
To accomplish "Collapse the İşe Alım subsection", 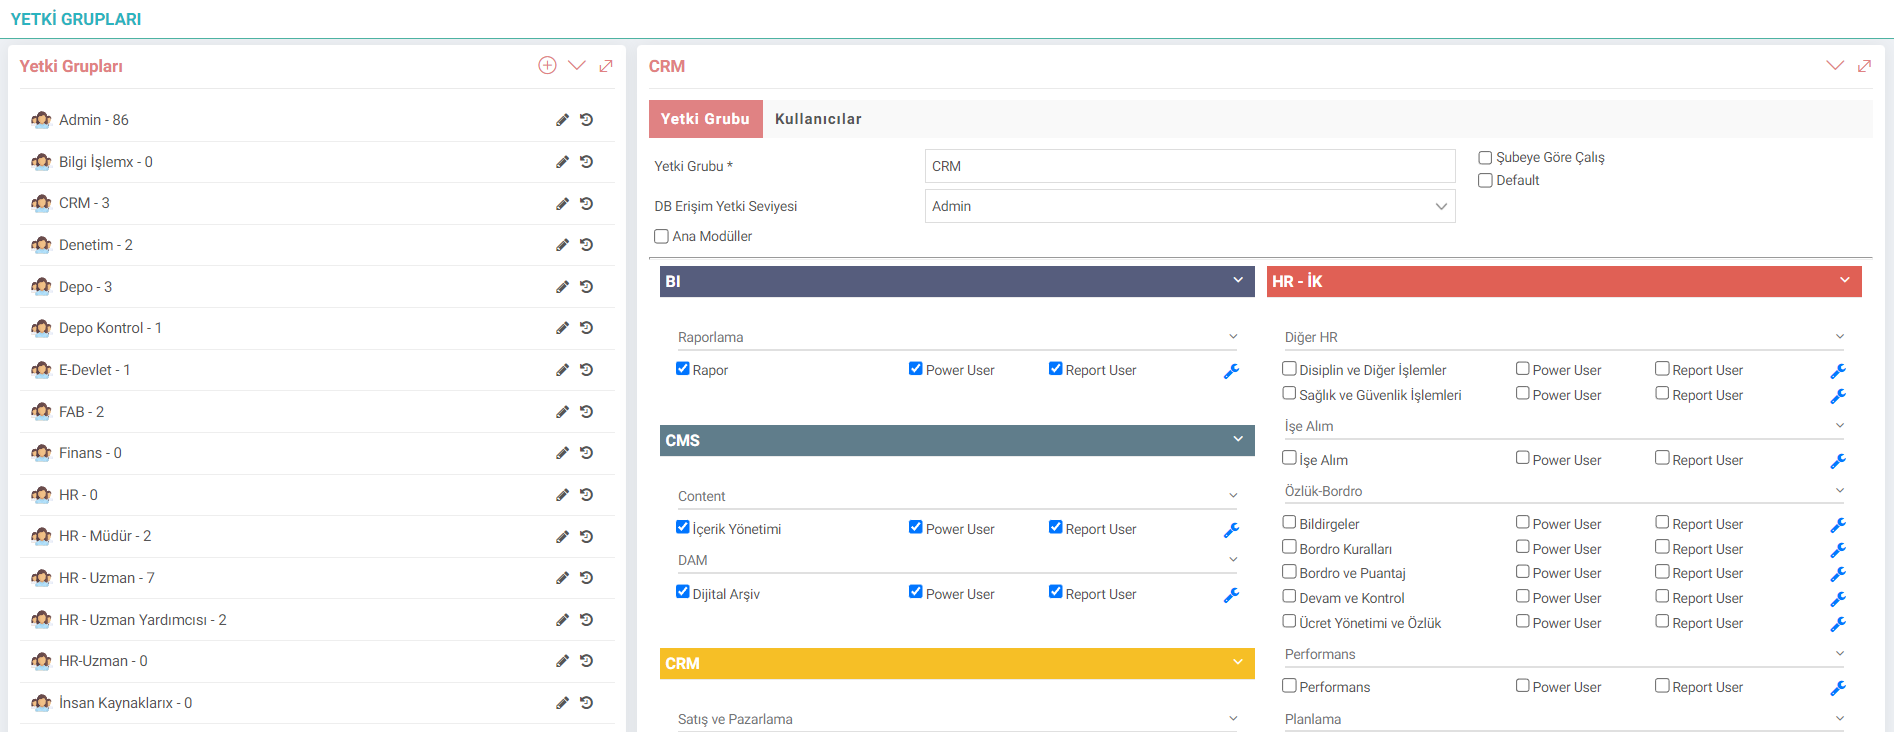I will coord(1840,426).
